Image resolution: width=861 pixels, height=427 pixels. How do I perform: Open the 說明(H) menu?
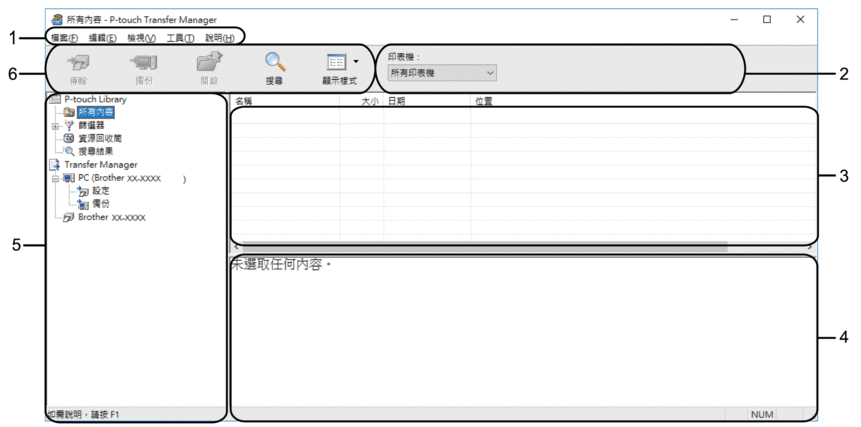pos(220,37)
